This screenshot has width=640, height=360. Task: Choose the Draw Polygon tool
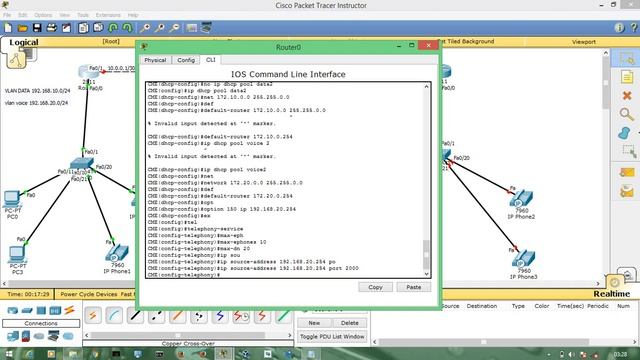pyautogui.click(x=625, y=133)
